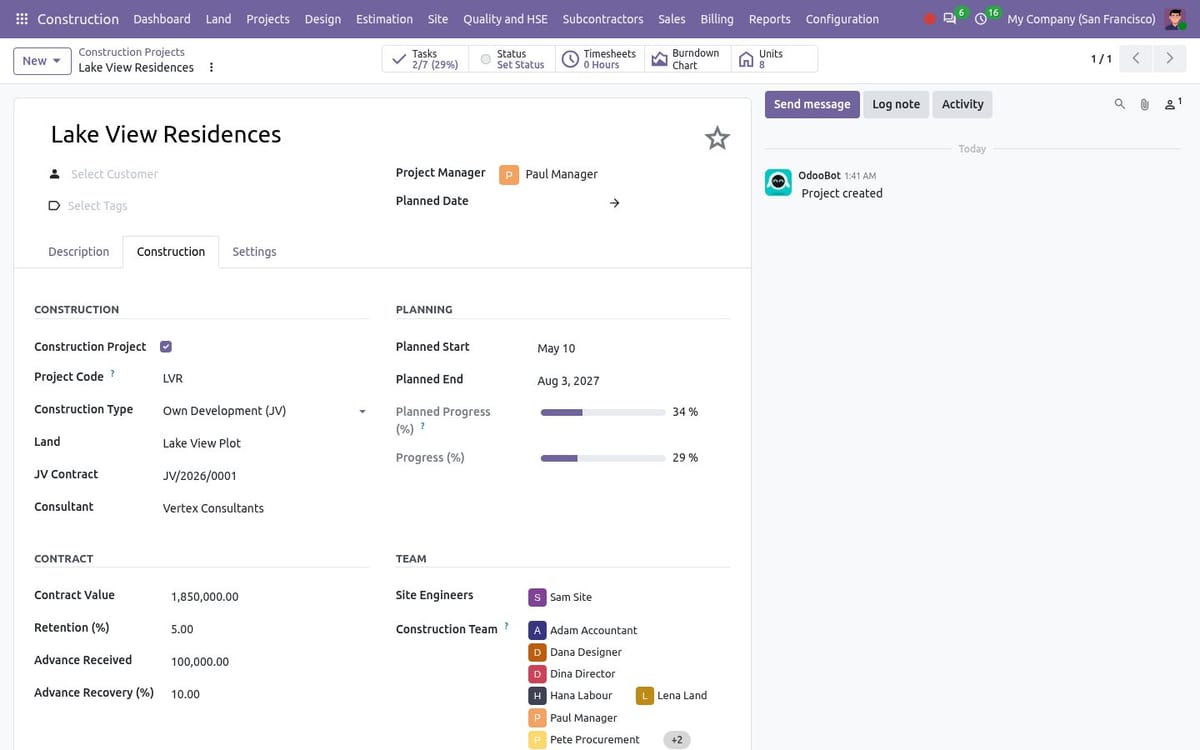Click the Construction Team help question mark

point(506,626)
